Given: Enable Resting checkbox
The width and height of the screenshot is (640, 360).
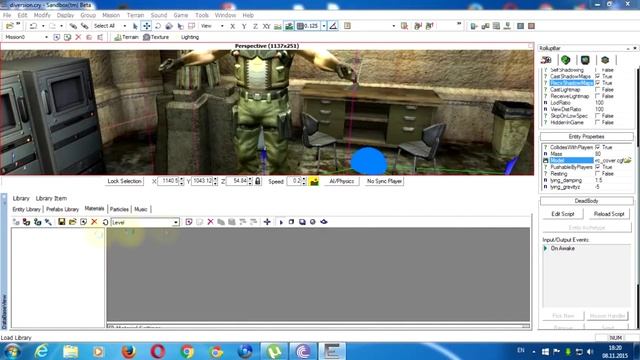Looking at the screenshot, I should (598, 173).
